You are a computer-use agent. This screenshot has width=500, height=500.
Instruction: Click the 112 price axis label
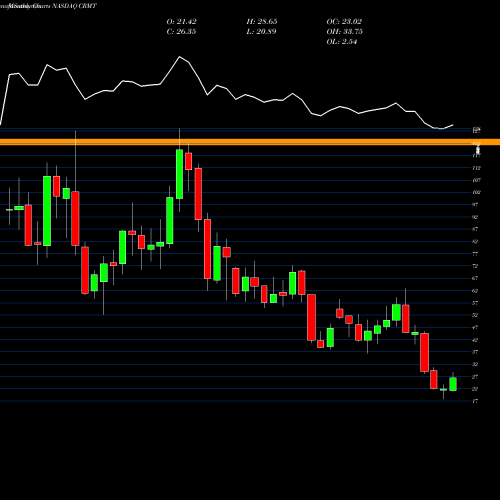[x=477, y=168]
